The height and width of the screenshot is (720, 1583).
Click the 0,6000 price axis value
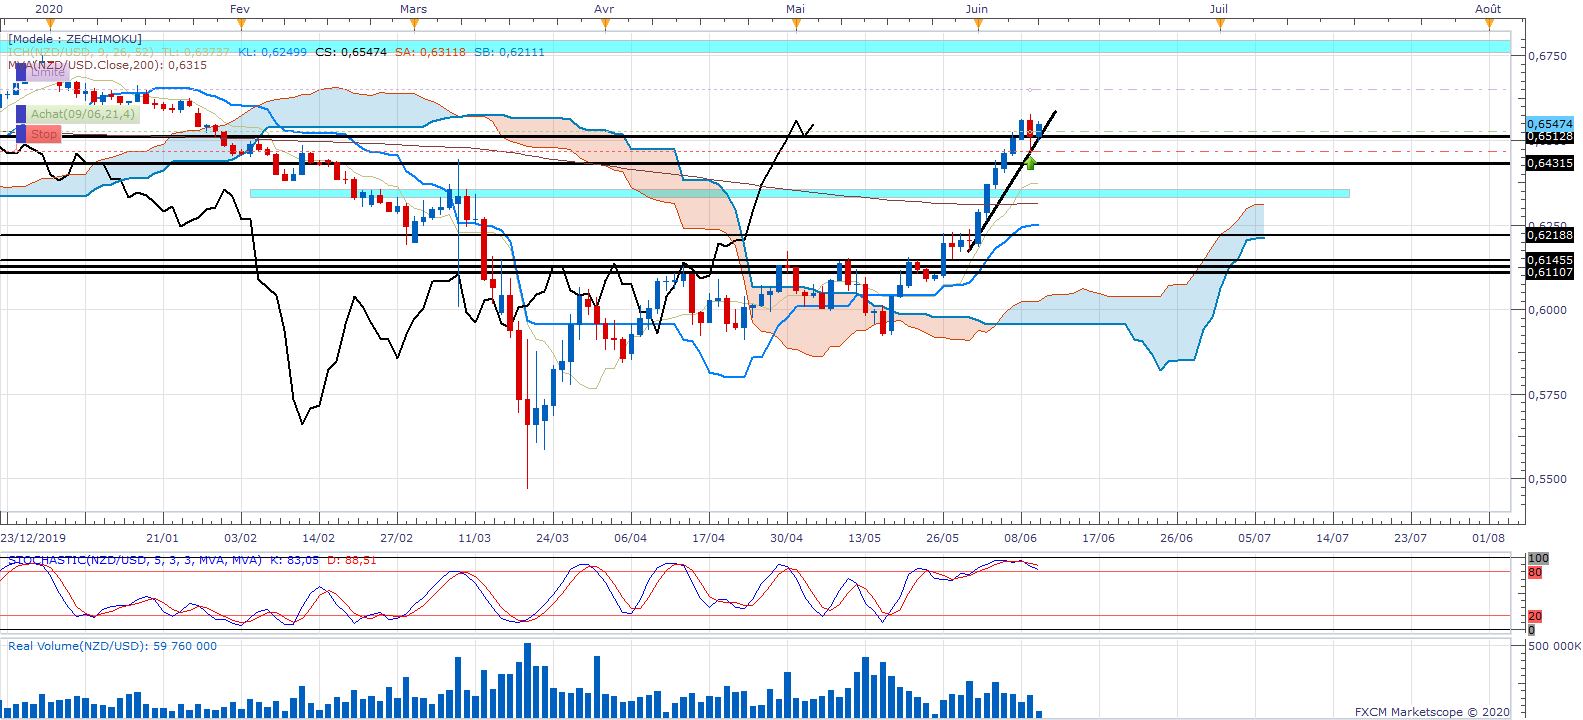click(x=1548, y=310)
